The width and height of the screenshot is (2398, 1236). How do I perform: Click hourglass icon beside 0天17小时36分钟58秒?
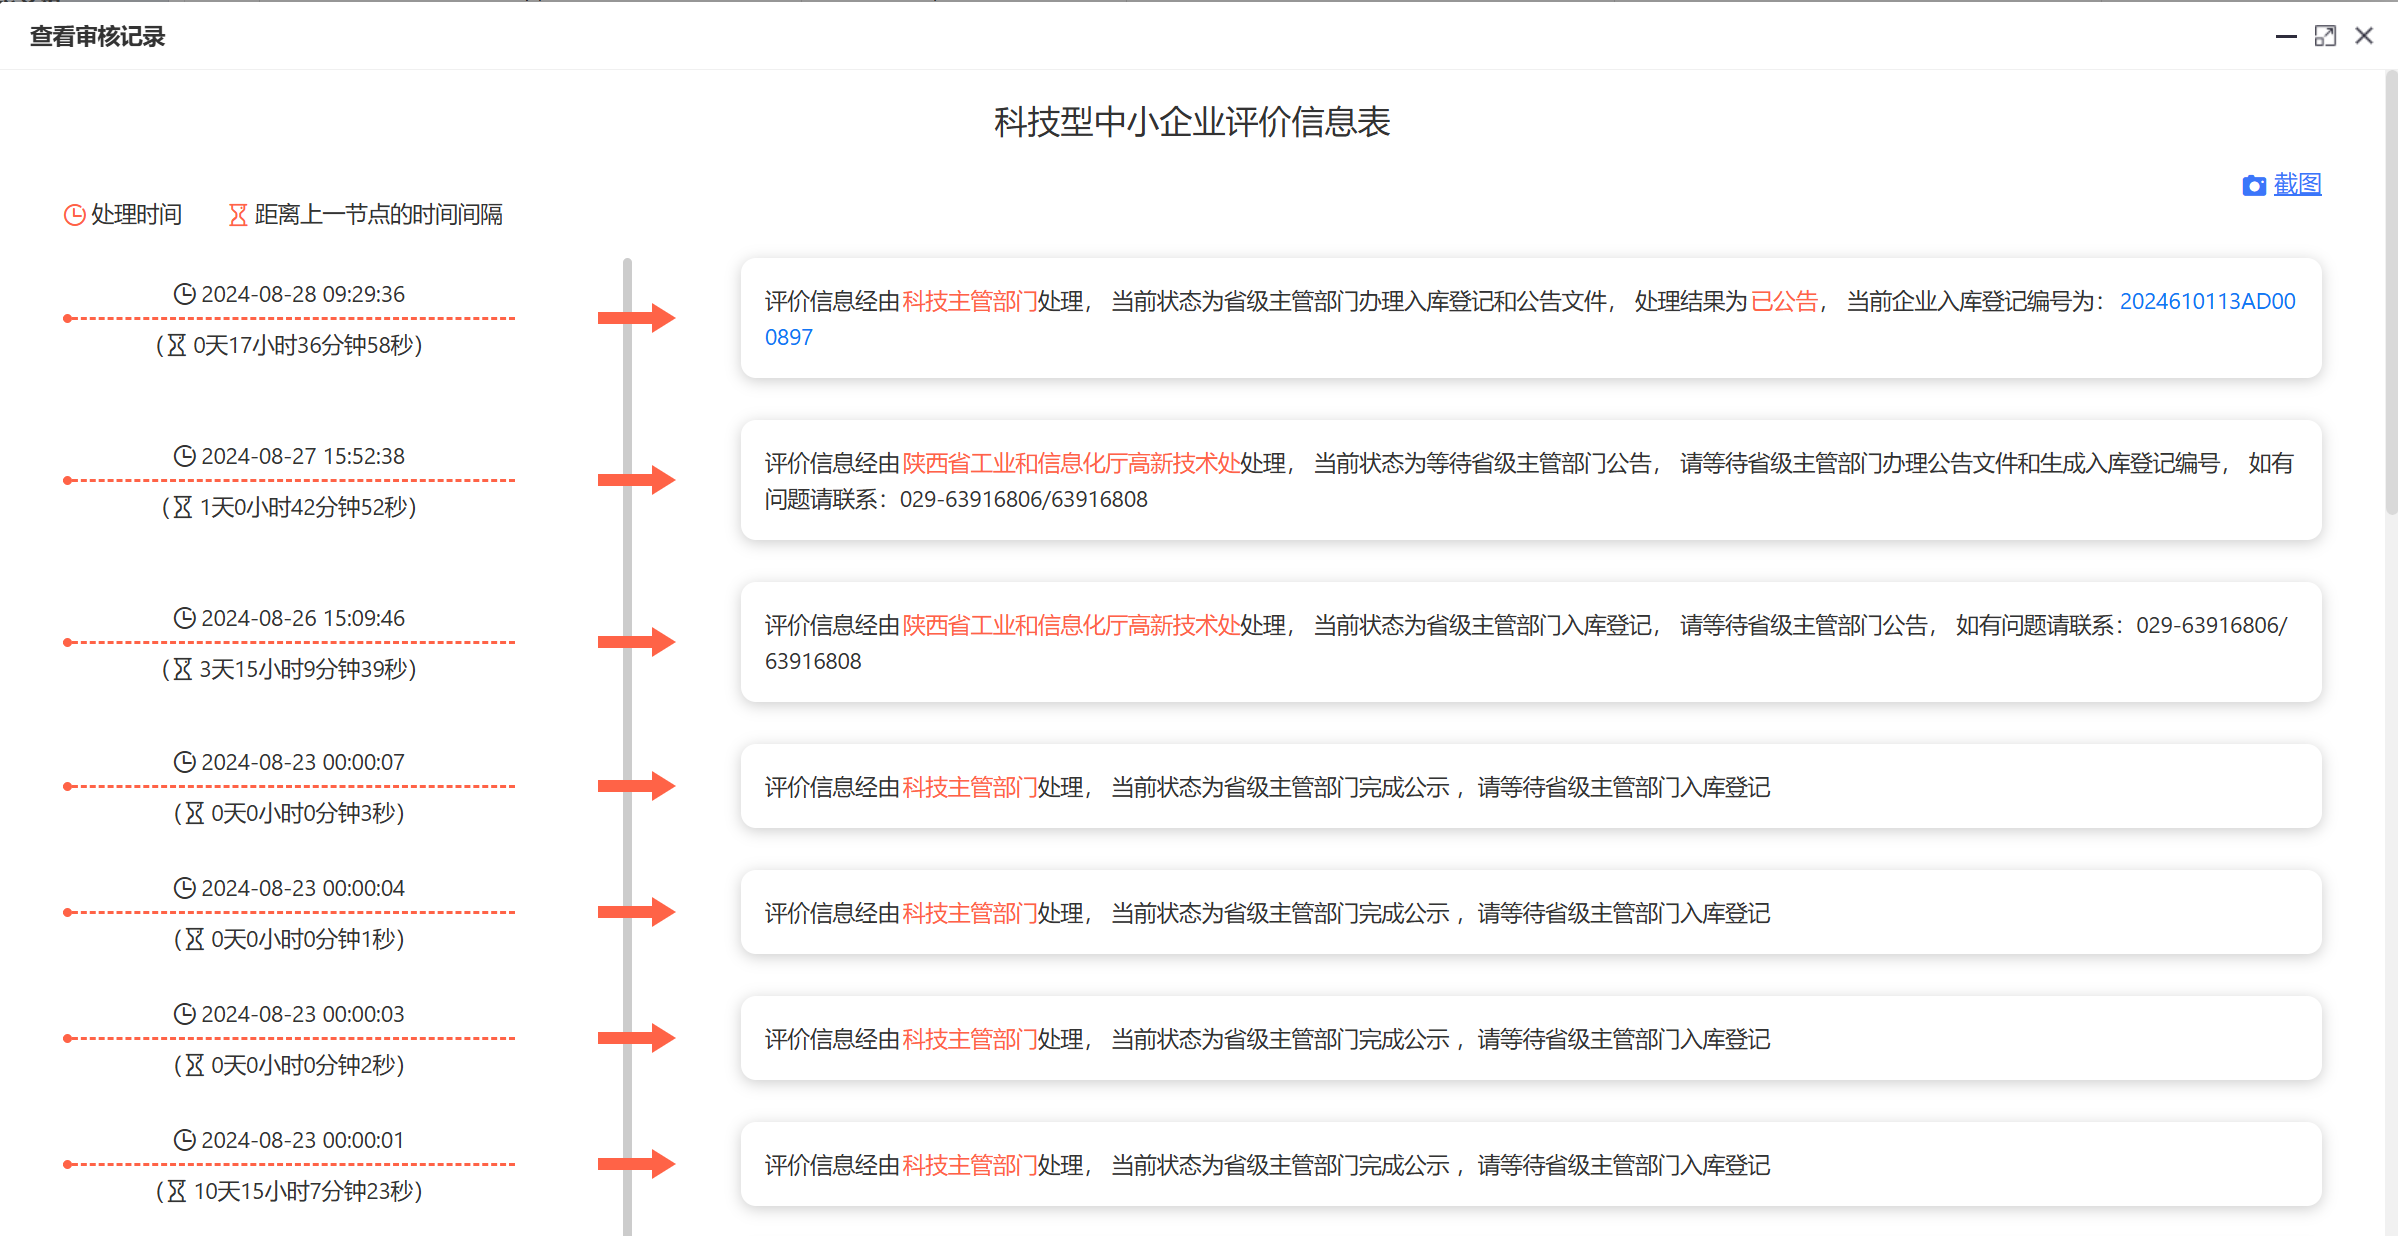click(x=177, y=345)
